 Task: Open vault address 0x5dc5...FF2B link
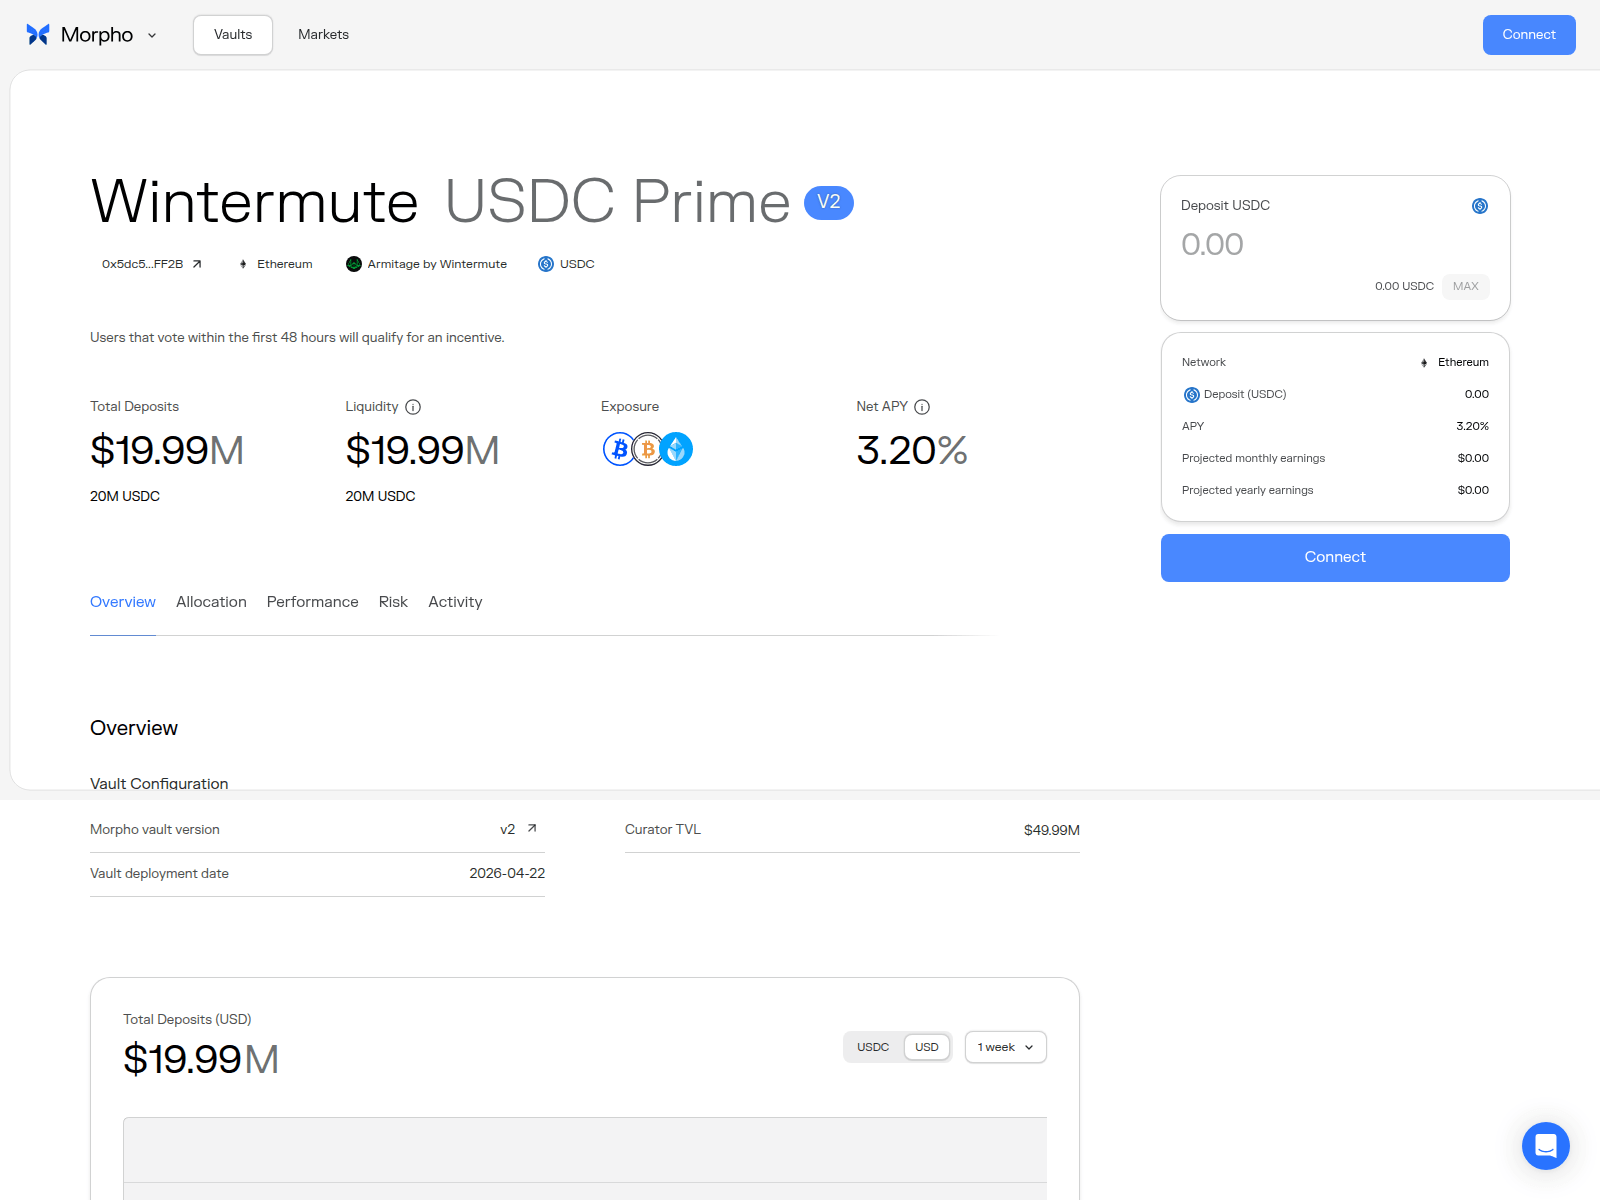point(142,264)
